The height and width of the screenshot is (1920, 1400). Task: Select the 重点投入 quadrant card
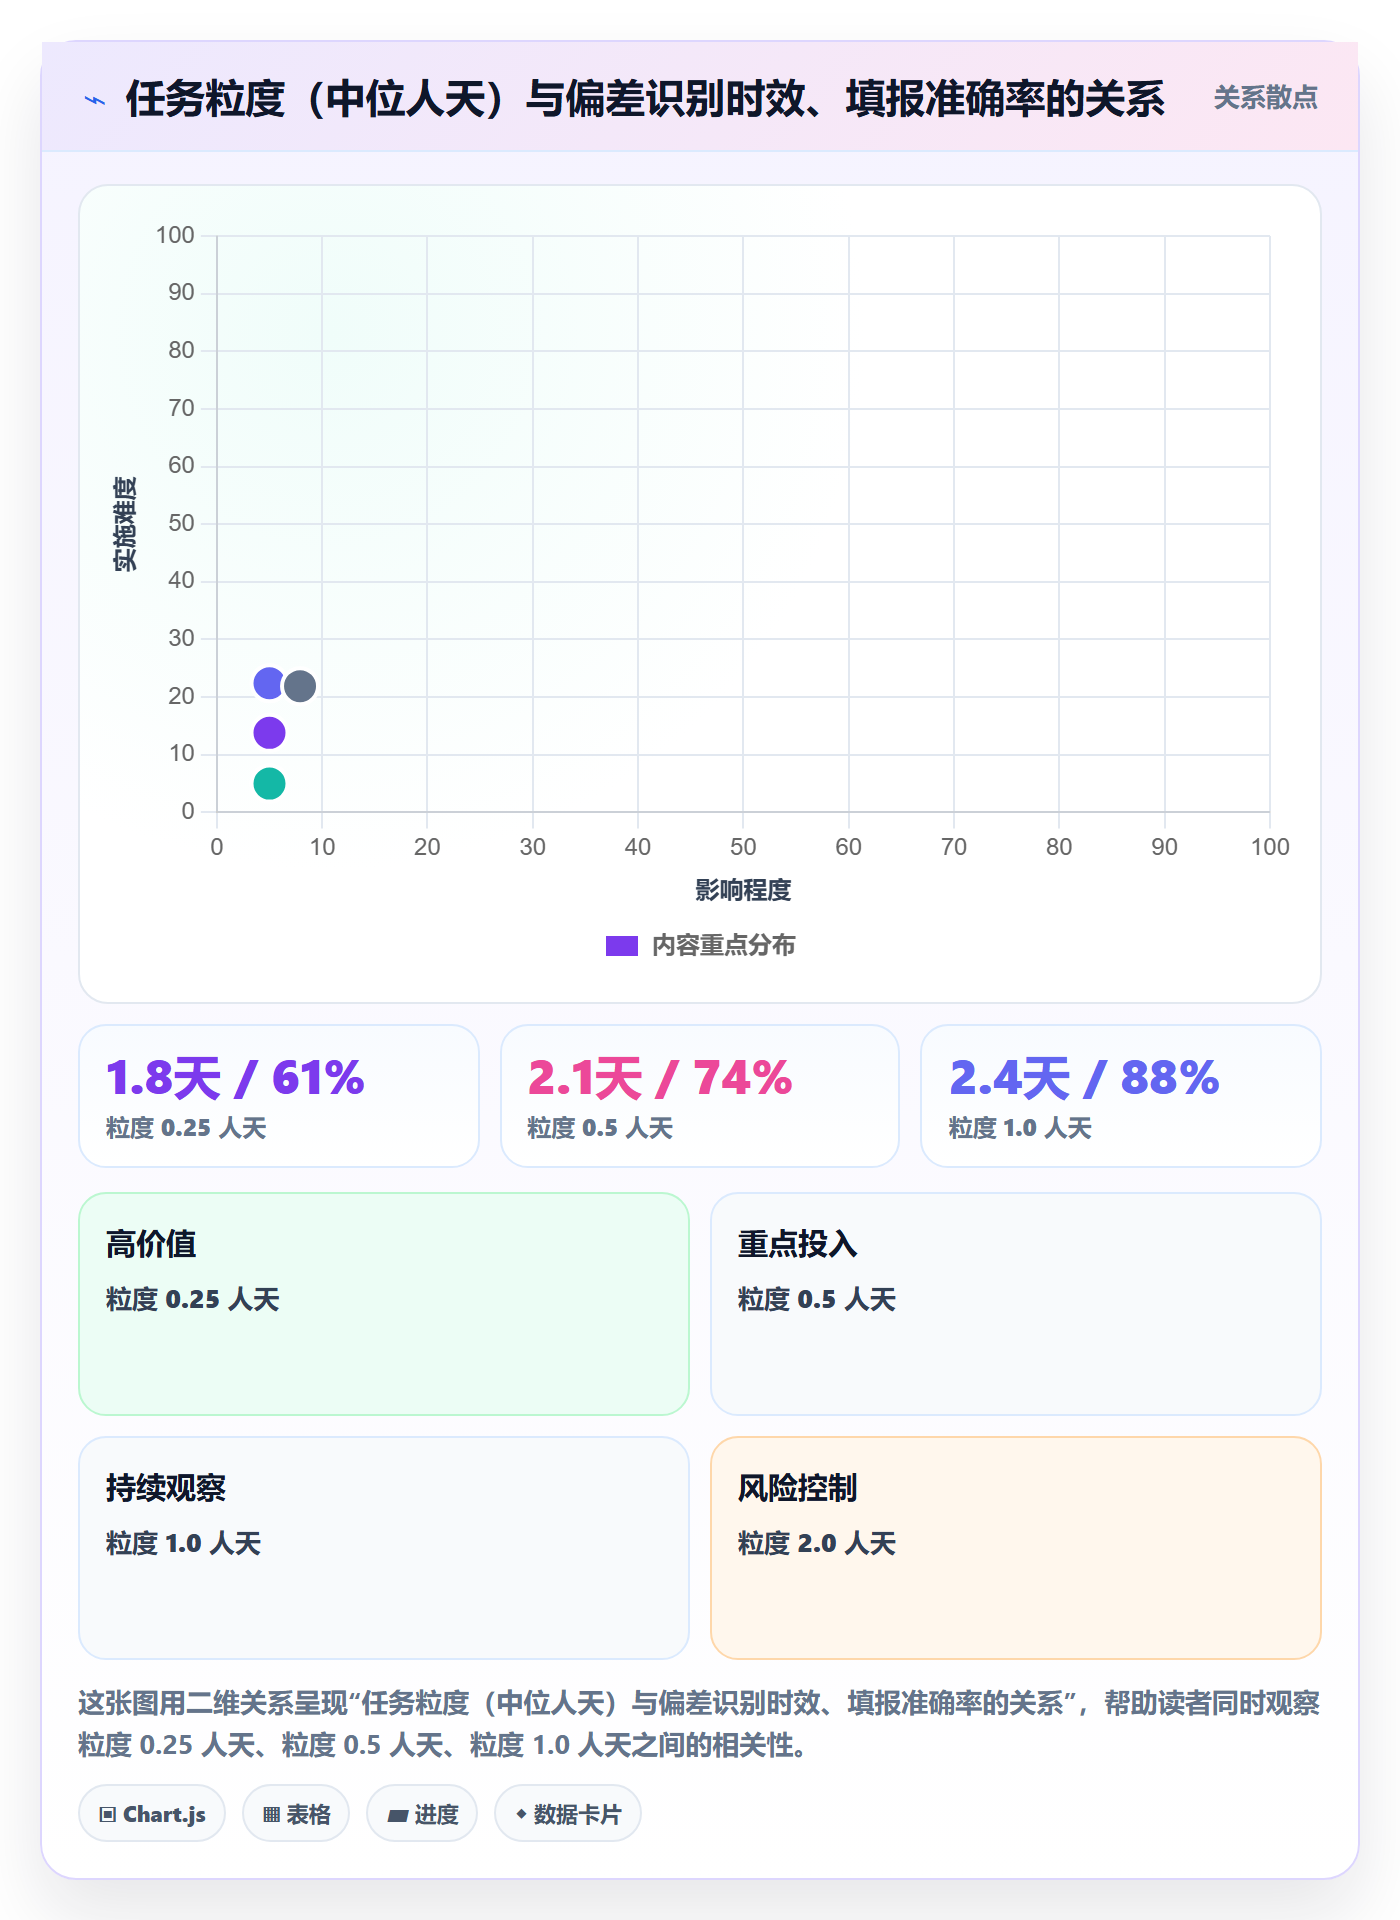[1016, 1304]
